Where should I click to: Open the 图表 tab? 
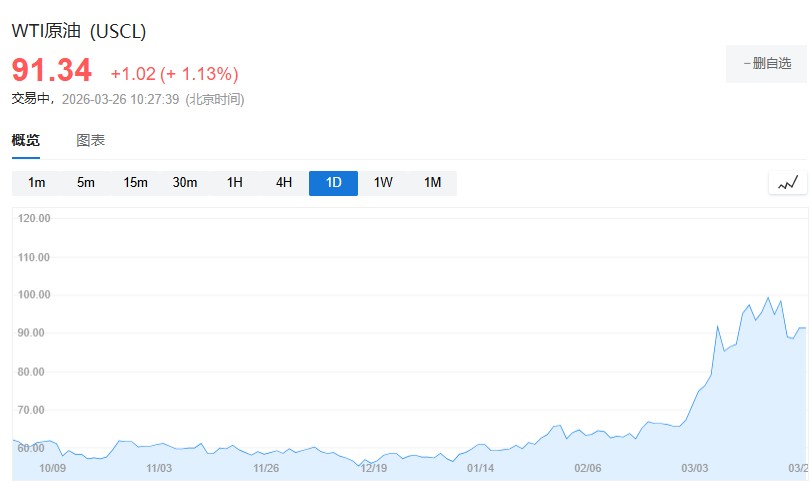91,140
